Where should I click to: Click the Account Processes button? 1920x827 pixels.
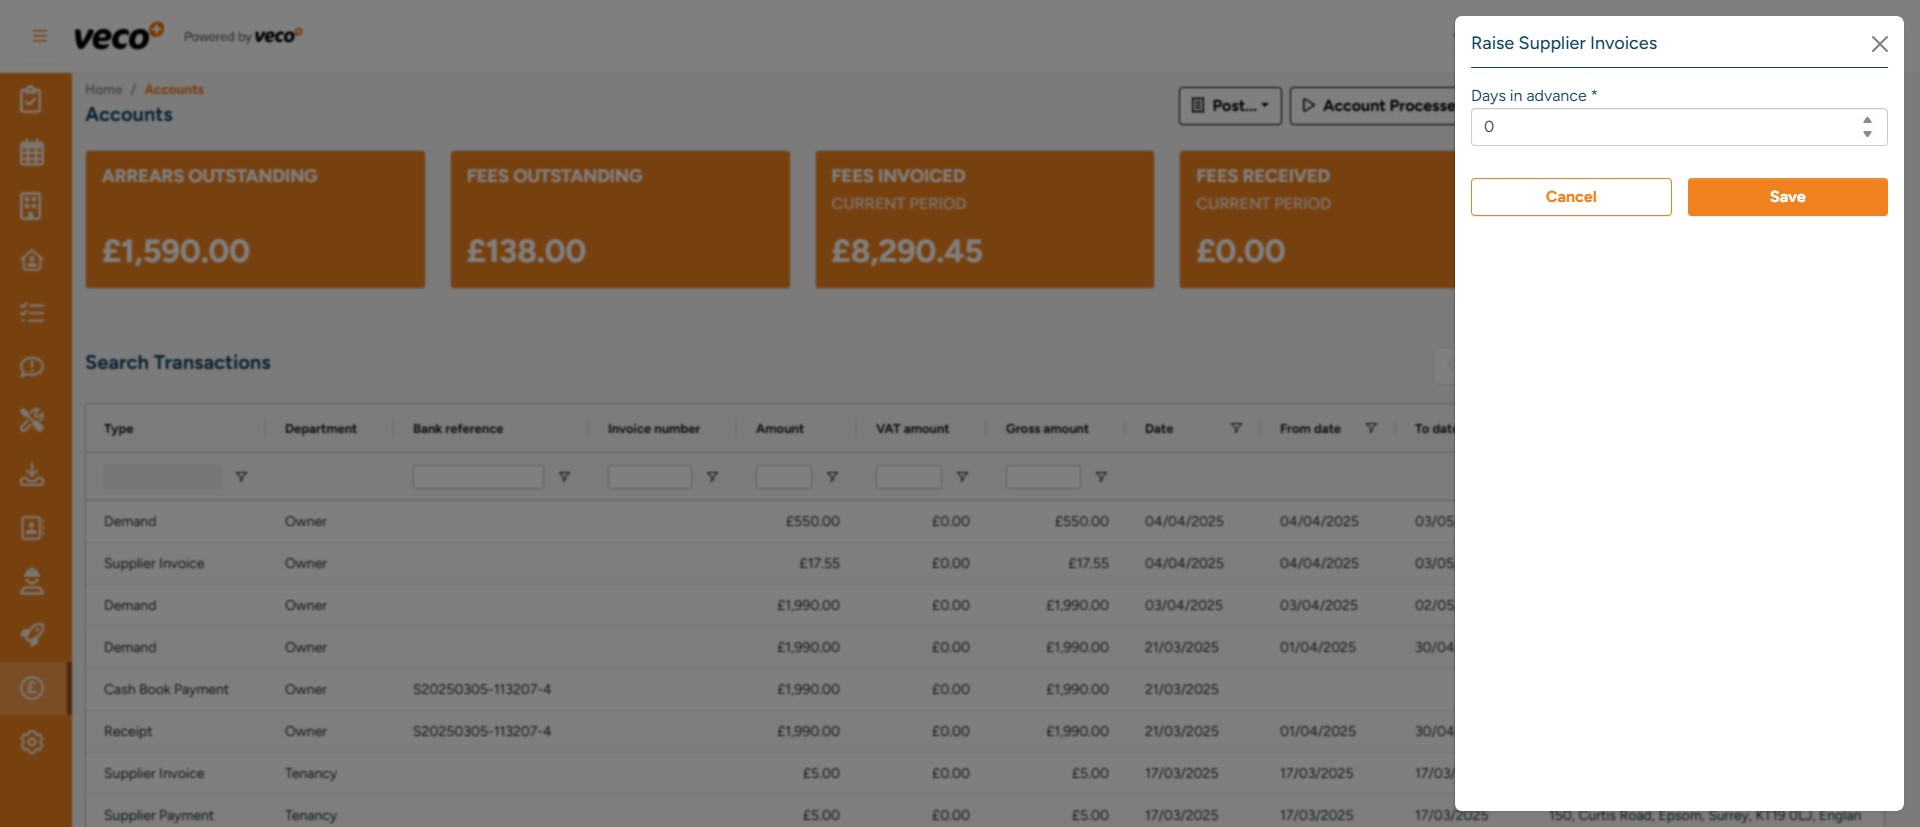tap(1378, 106)
